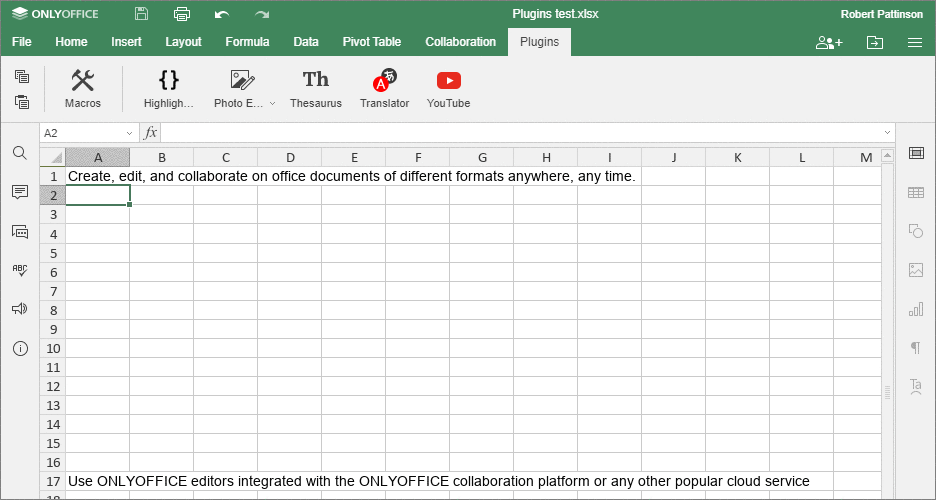Toggle spell checking in sidebar
Screen dimensions: 936x500
pyautogui.click(x=20, y=270)
